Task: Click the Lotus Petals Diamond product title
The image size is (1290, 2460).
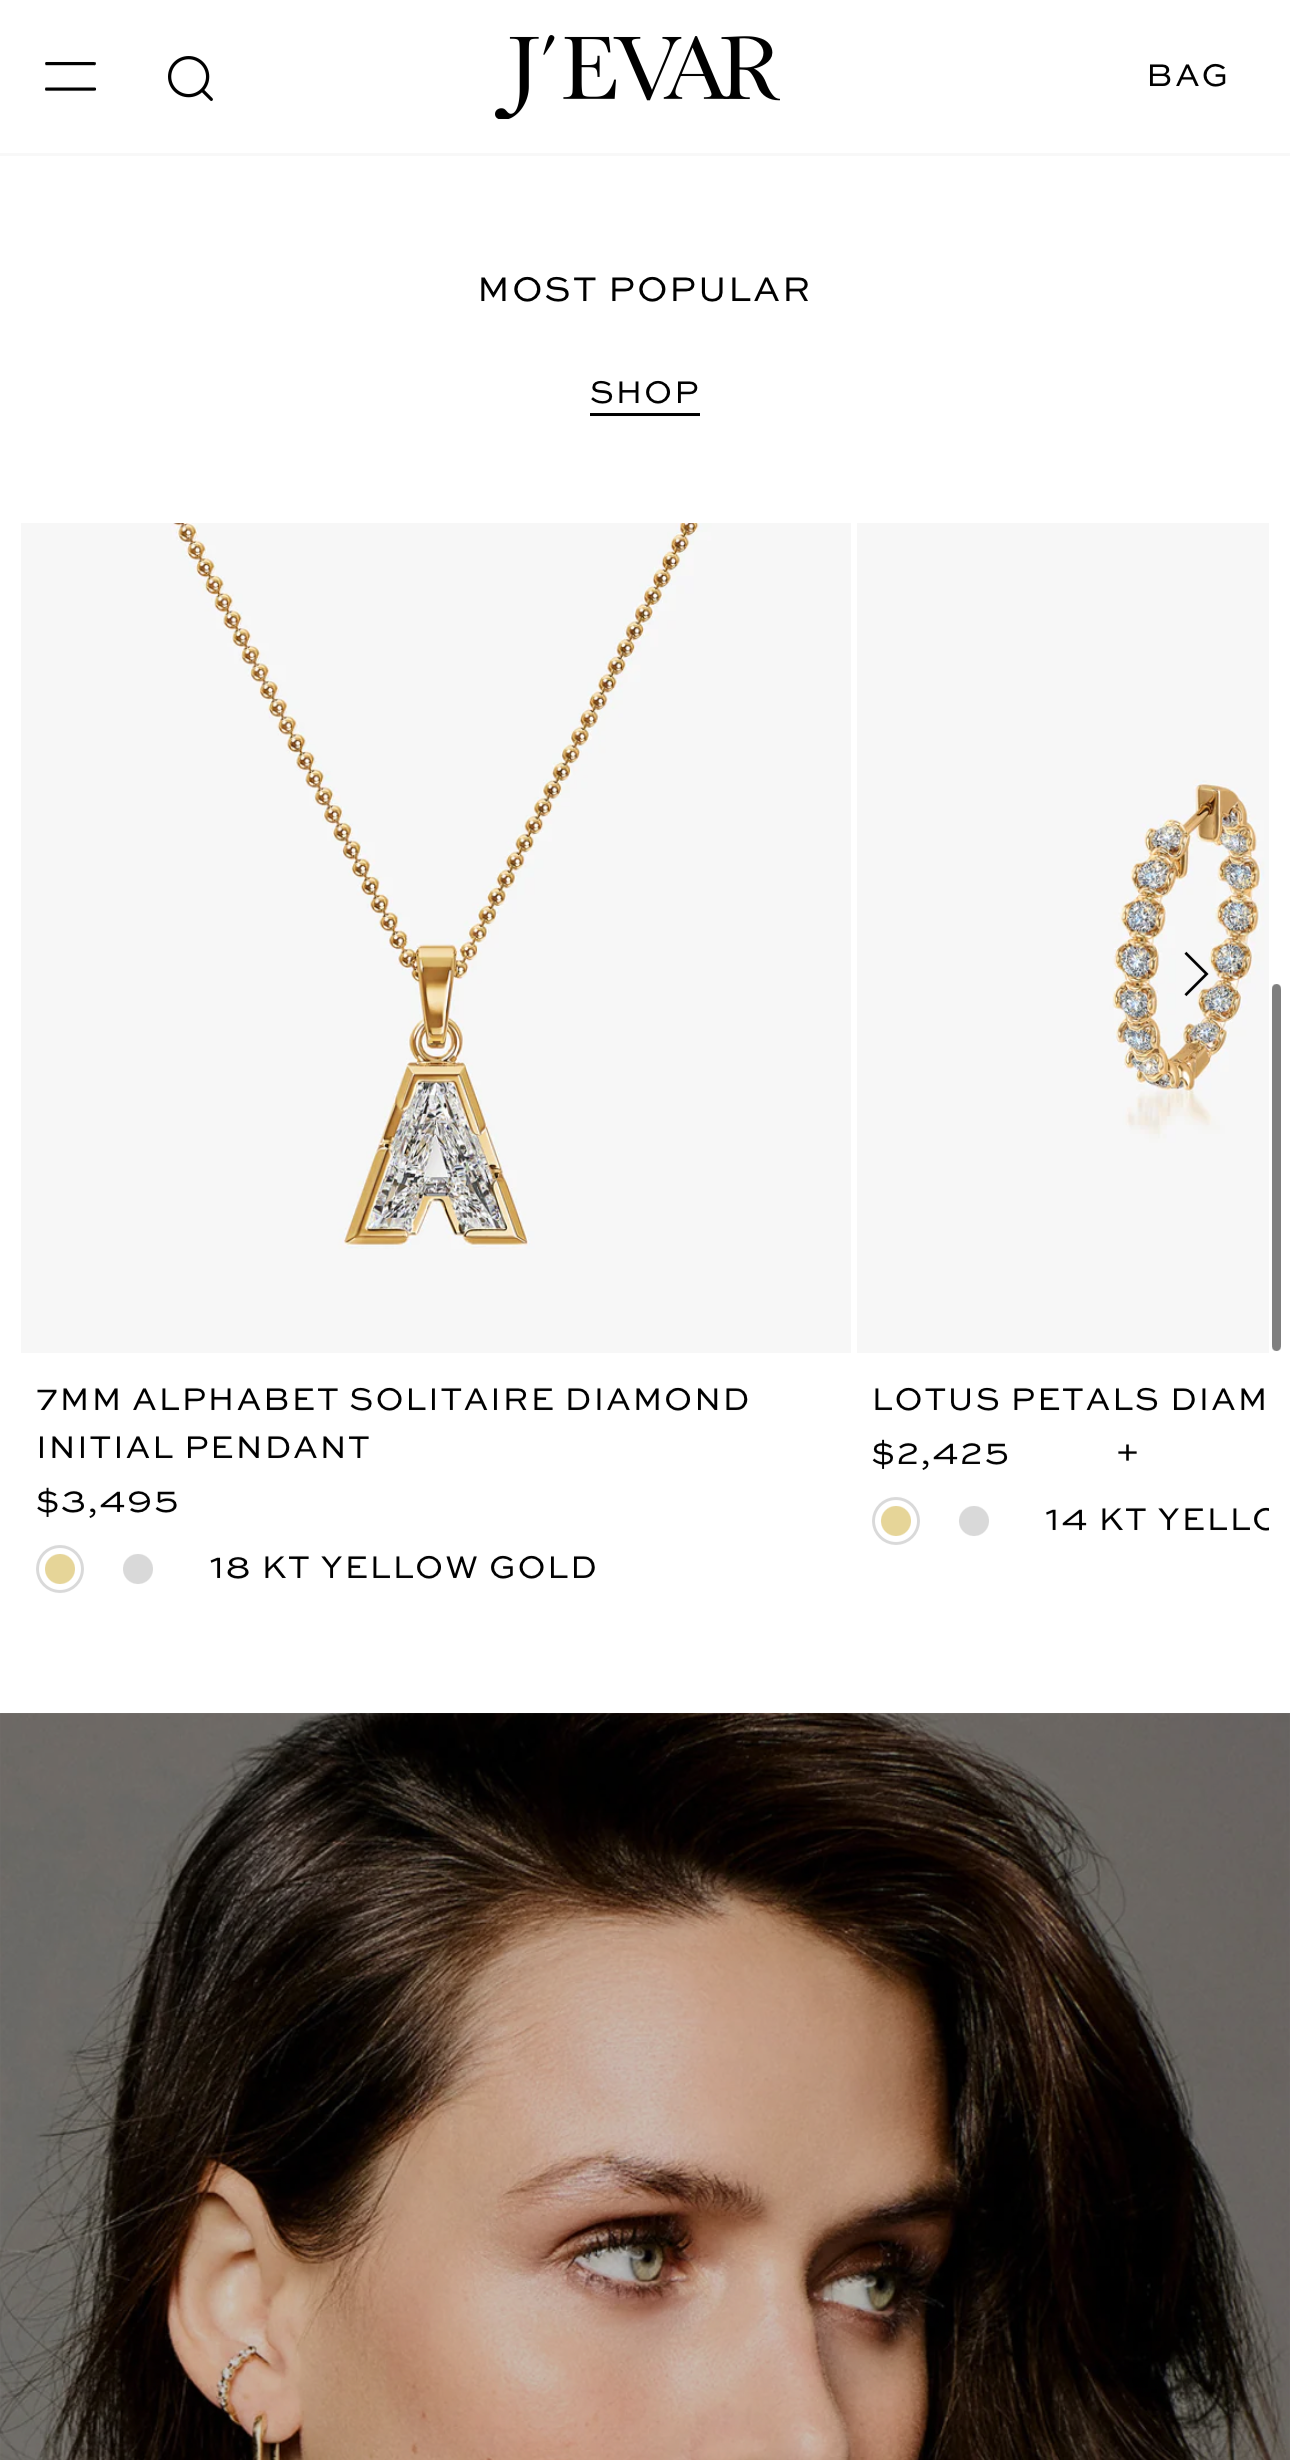Action: 1069,1399
